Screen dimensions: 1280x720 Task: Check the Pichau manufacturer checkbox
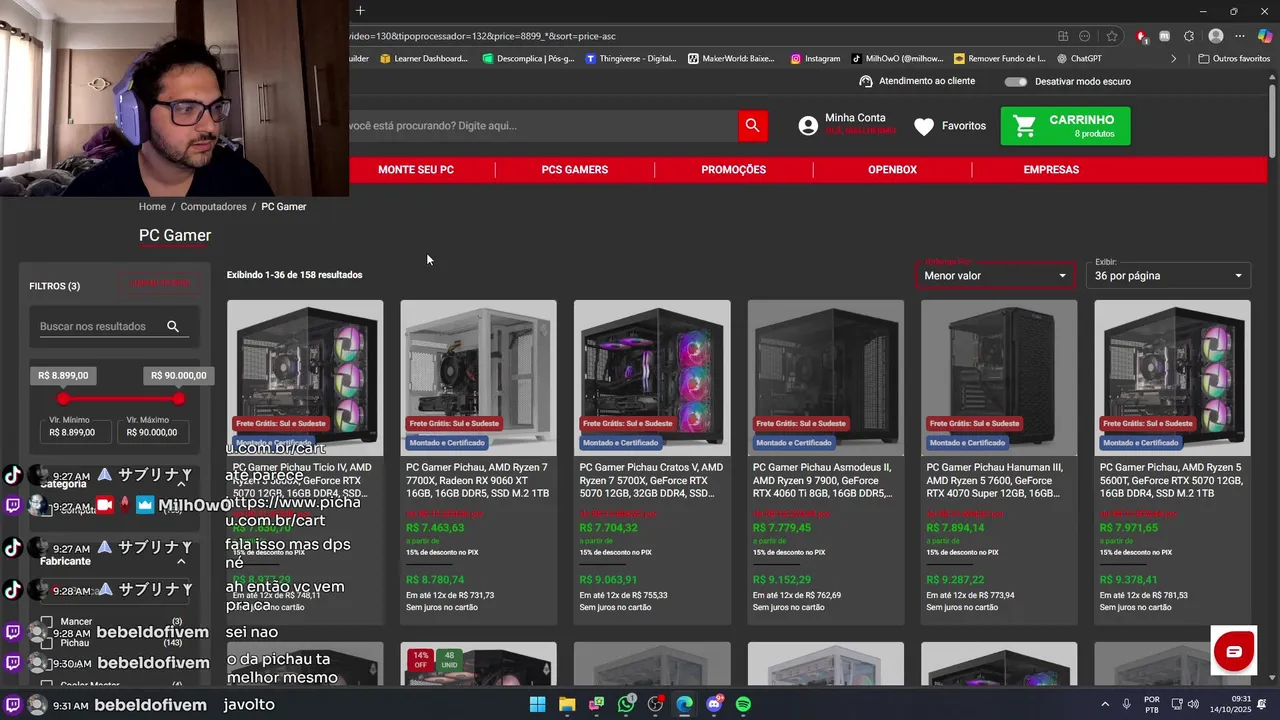tap(46, 643)
